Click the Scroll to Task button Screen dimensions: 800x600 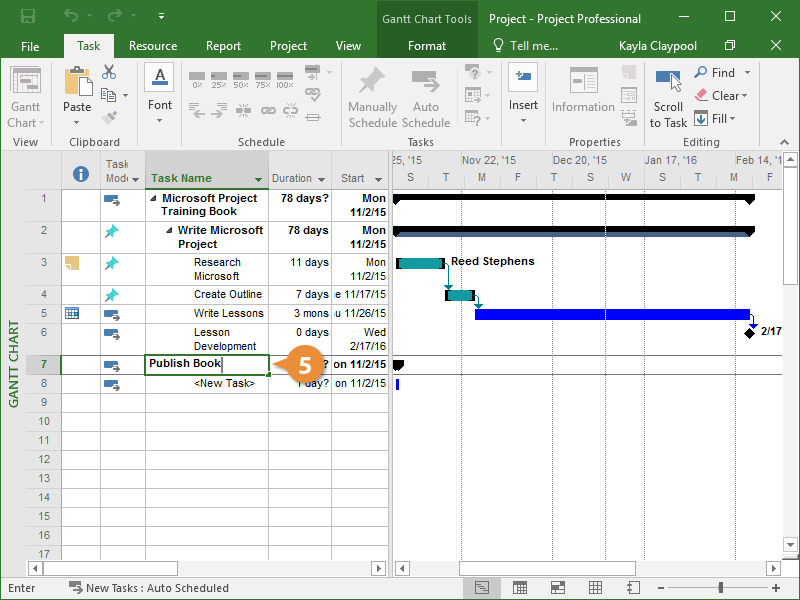pos(668,99)
